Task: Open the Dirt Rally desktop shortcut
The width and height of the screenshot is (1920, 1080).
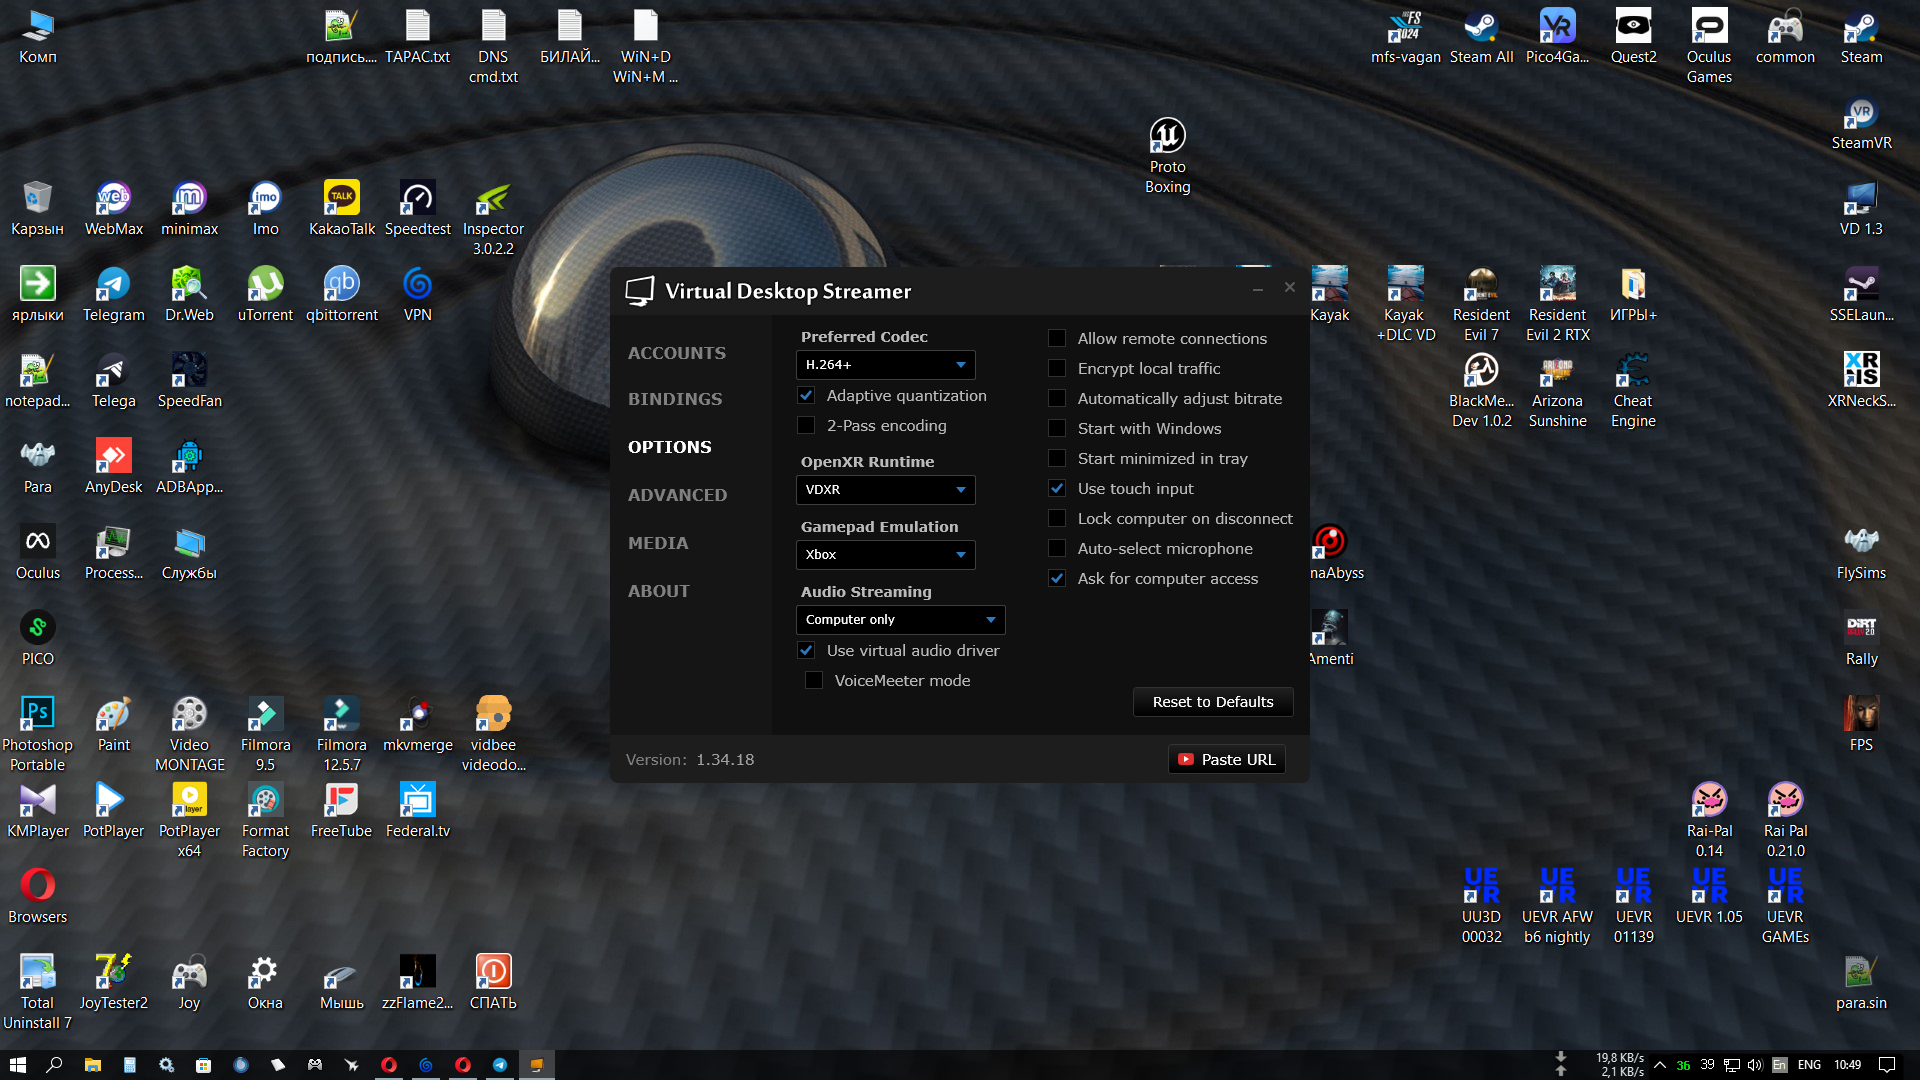Action: pos(1861,638)
